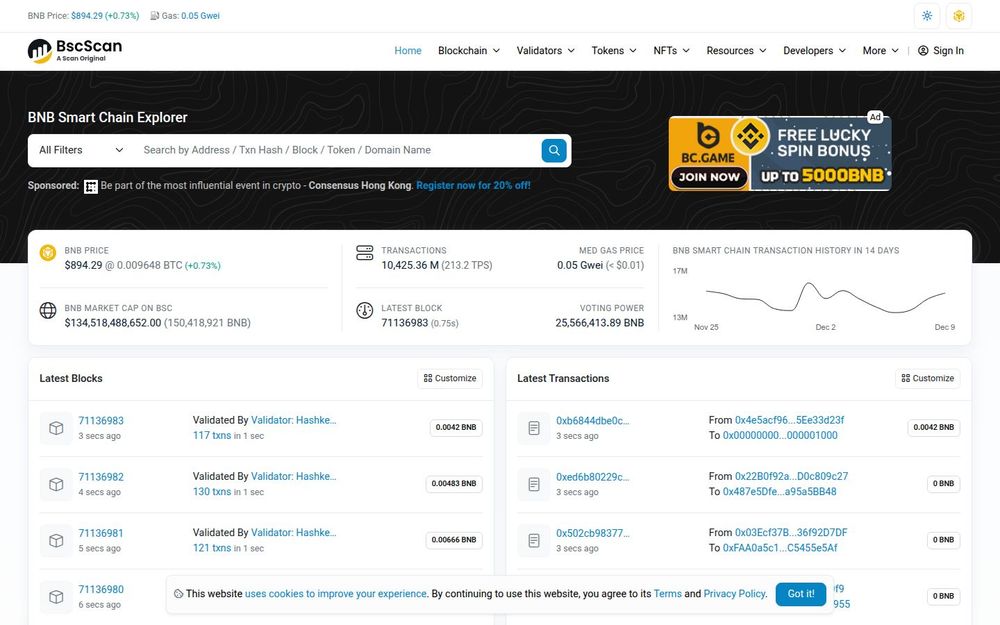The width and height of the screenshot is (1000, 625).
Task: Click the 0.05 Gwei gas value in top bar
Action: [x=200, y=16]
